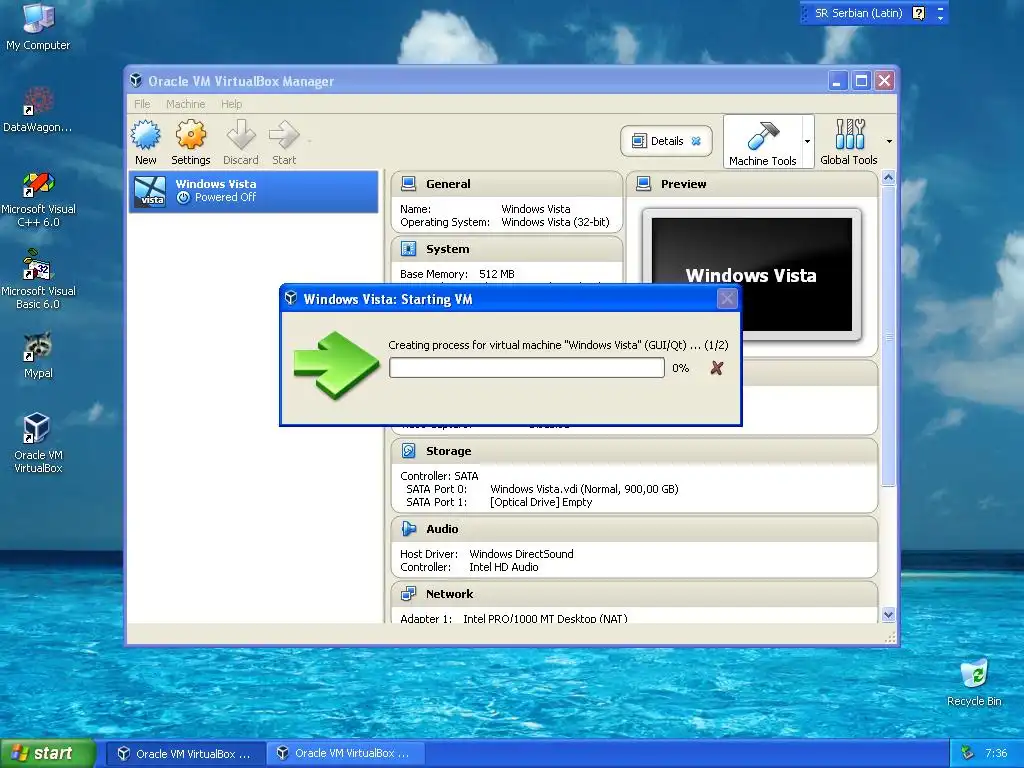Cancel VM start with red X icon

point(716,368)
